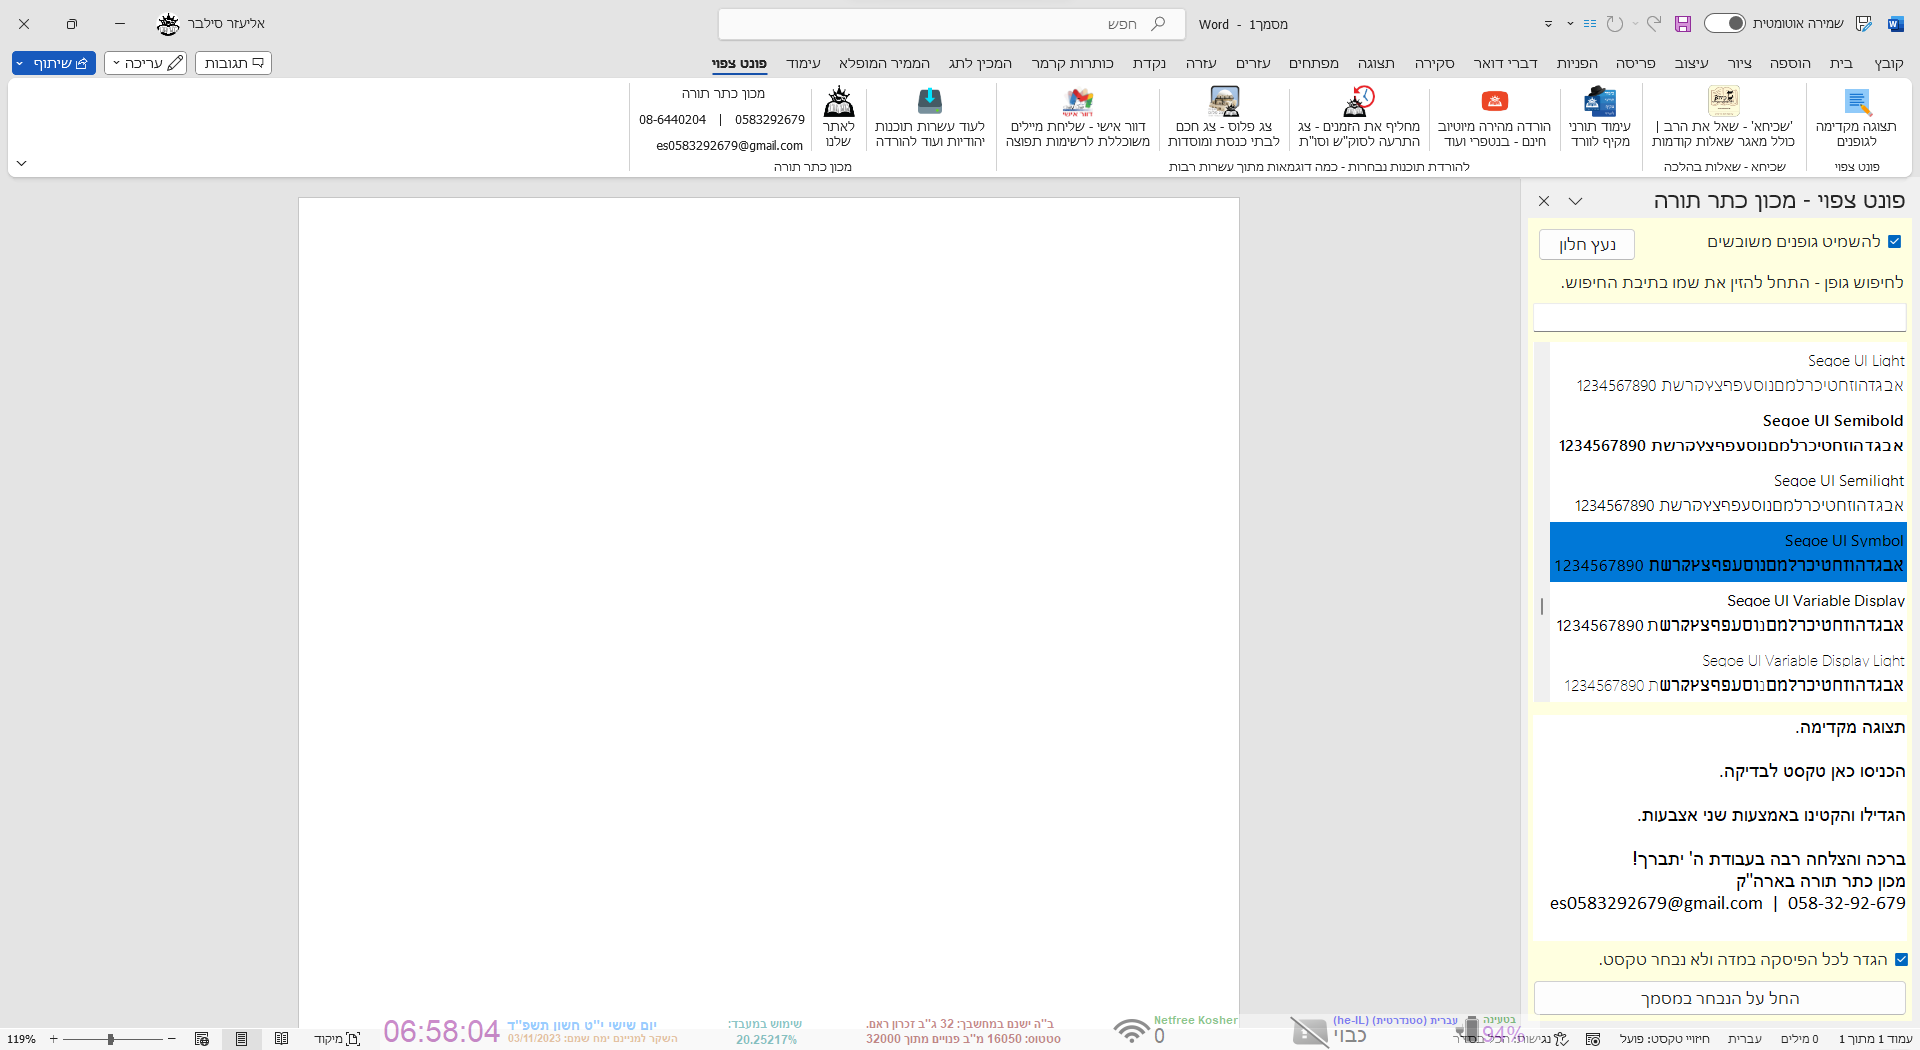Select the Segoe UI Semilight font entry
1920x1050 pixels.
tap(1728, 492)
